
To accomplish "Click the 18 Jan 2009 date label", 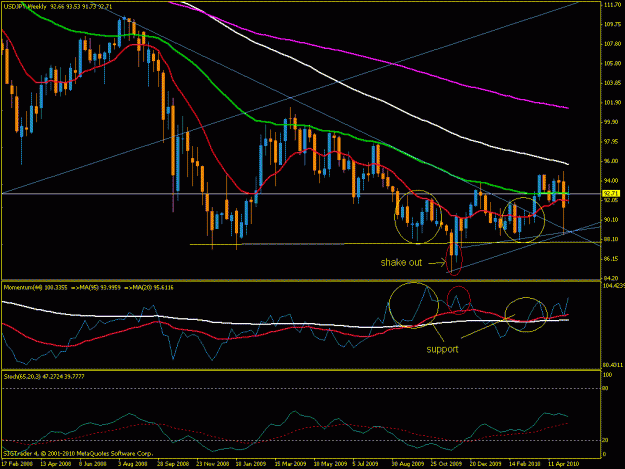I will (x=251, y=464).
